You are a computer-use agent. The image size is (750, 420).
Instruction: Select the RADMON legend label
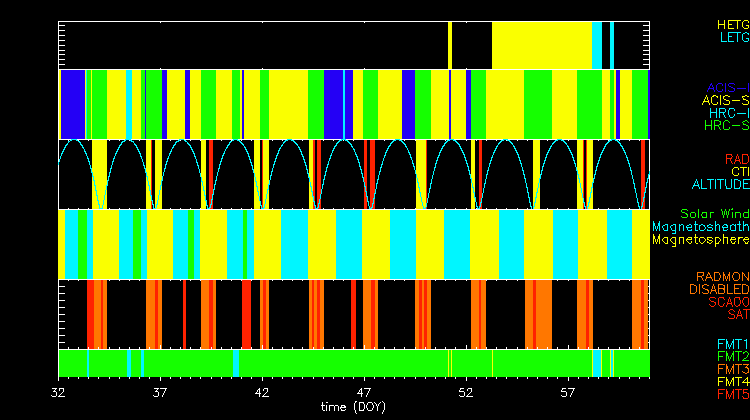(723, 276)
